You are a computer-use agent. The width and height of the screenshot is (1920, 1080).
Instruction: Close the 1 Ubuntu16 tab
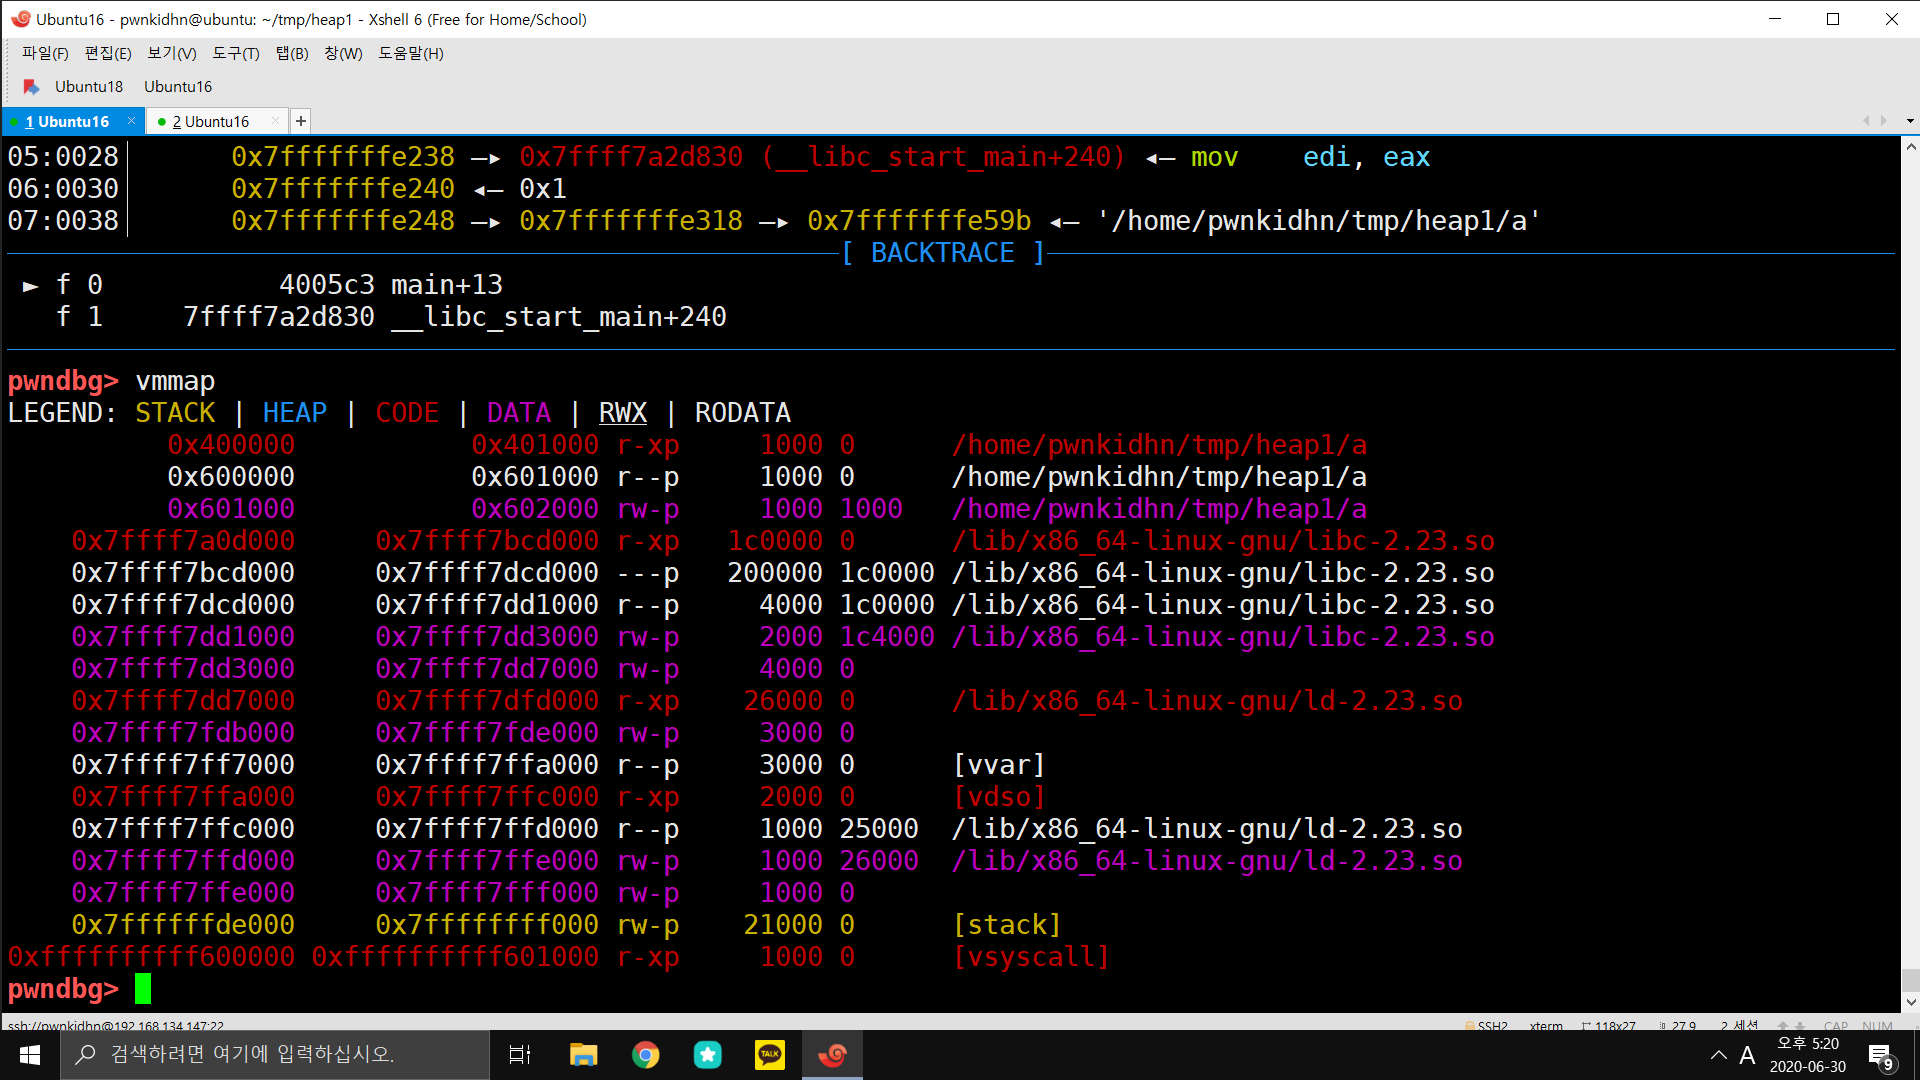(131, 121)
